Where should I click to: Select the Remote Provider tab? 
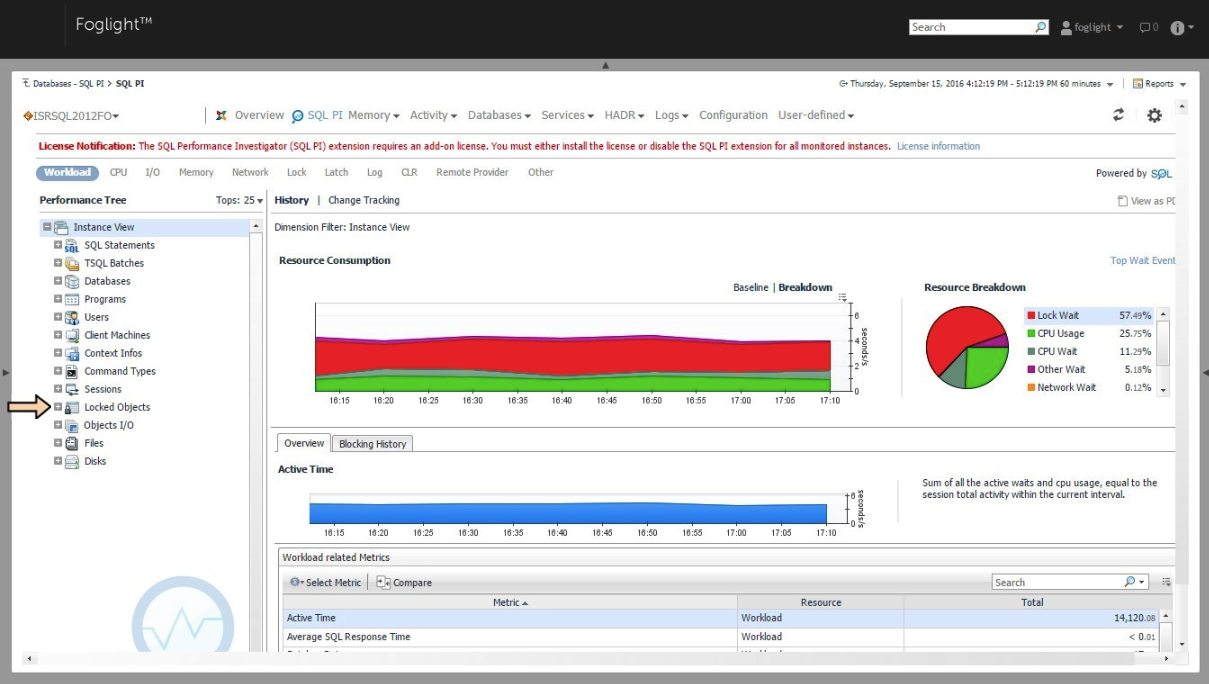coord(472,172)
